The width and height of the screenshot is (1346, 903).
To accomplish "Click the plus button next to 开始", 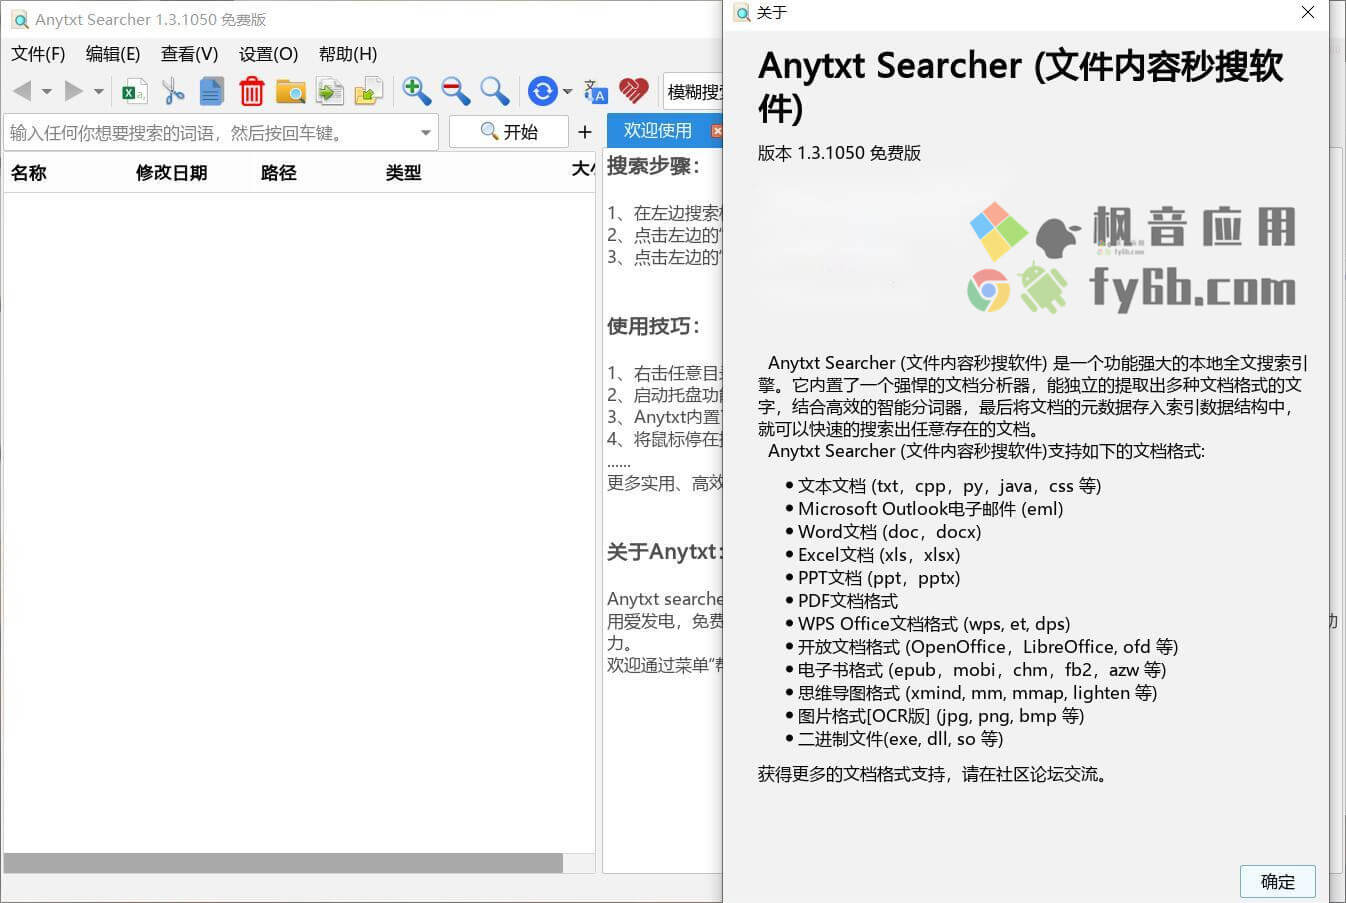I will [585, 132].
